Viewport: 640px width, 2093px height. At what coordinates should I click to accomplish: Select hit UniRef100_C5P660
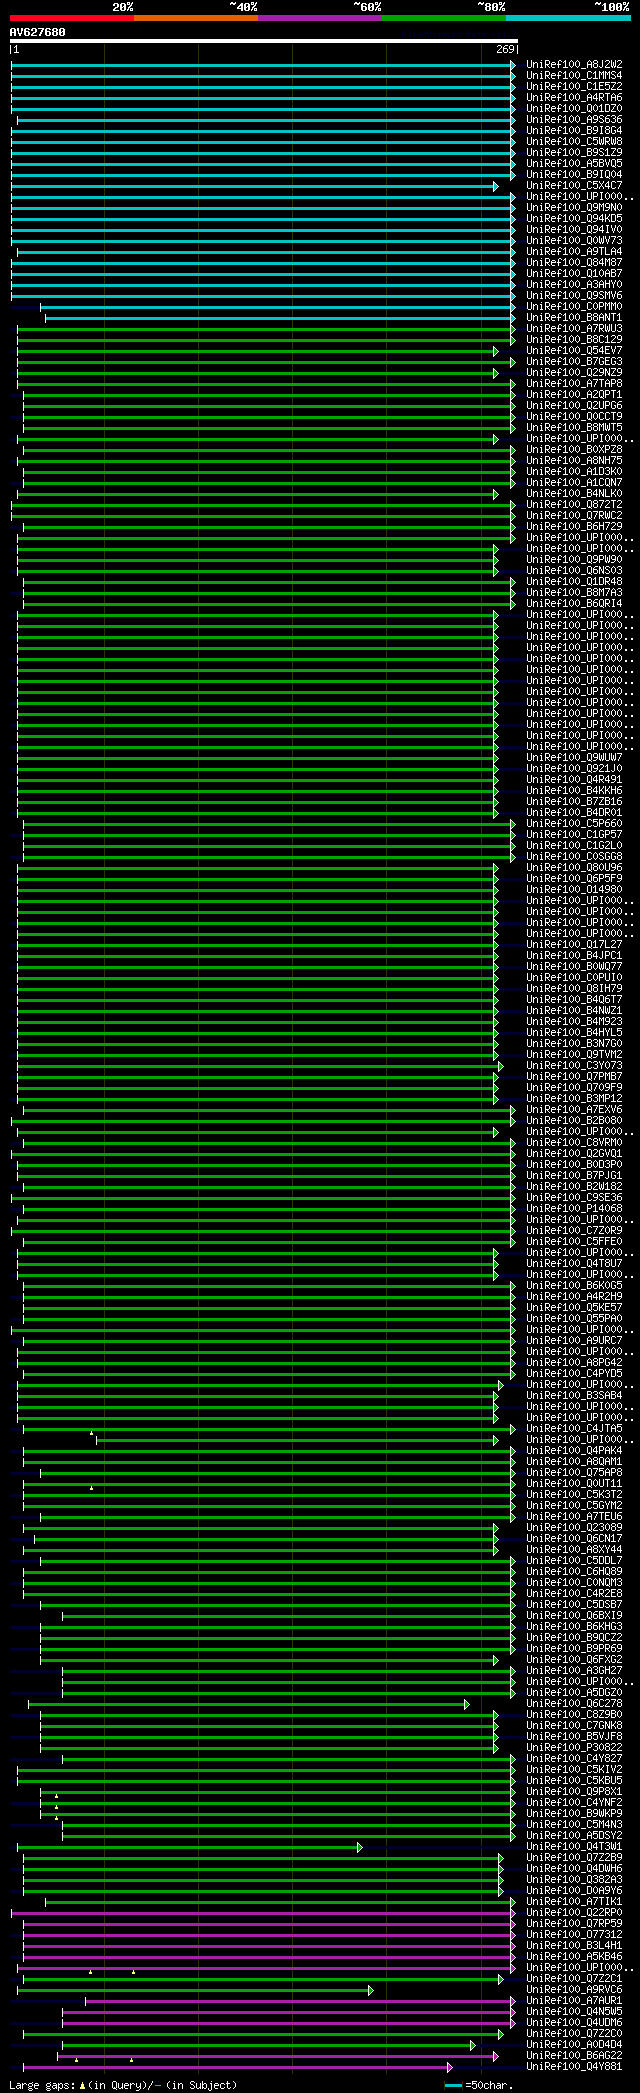[x=574, y=824]
